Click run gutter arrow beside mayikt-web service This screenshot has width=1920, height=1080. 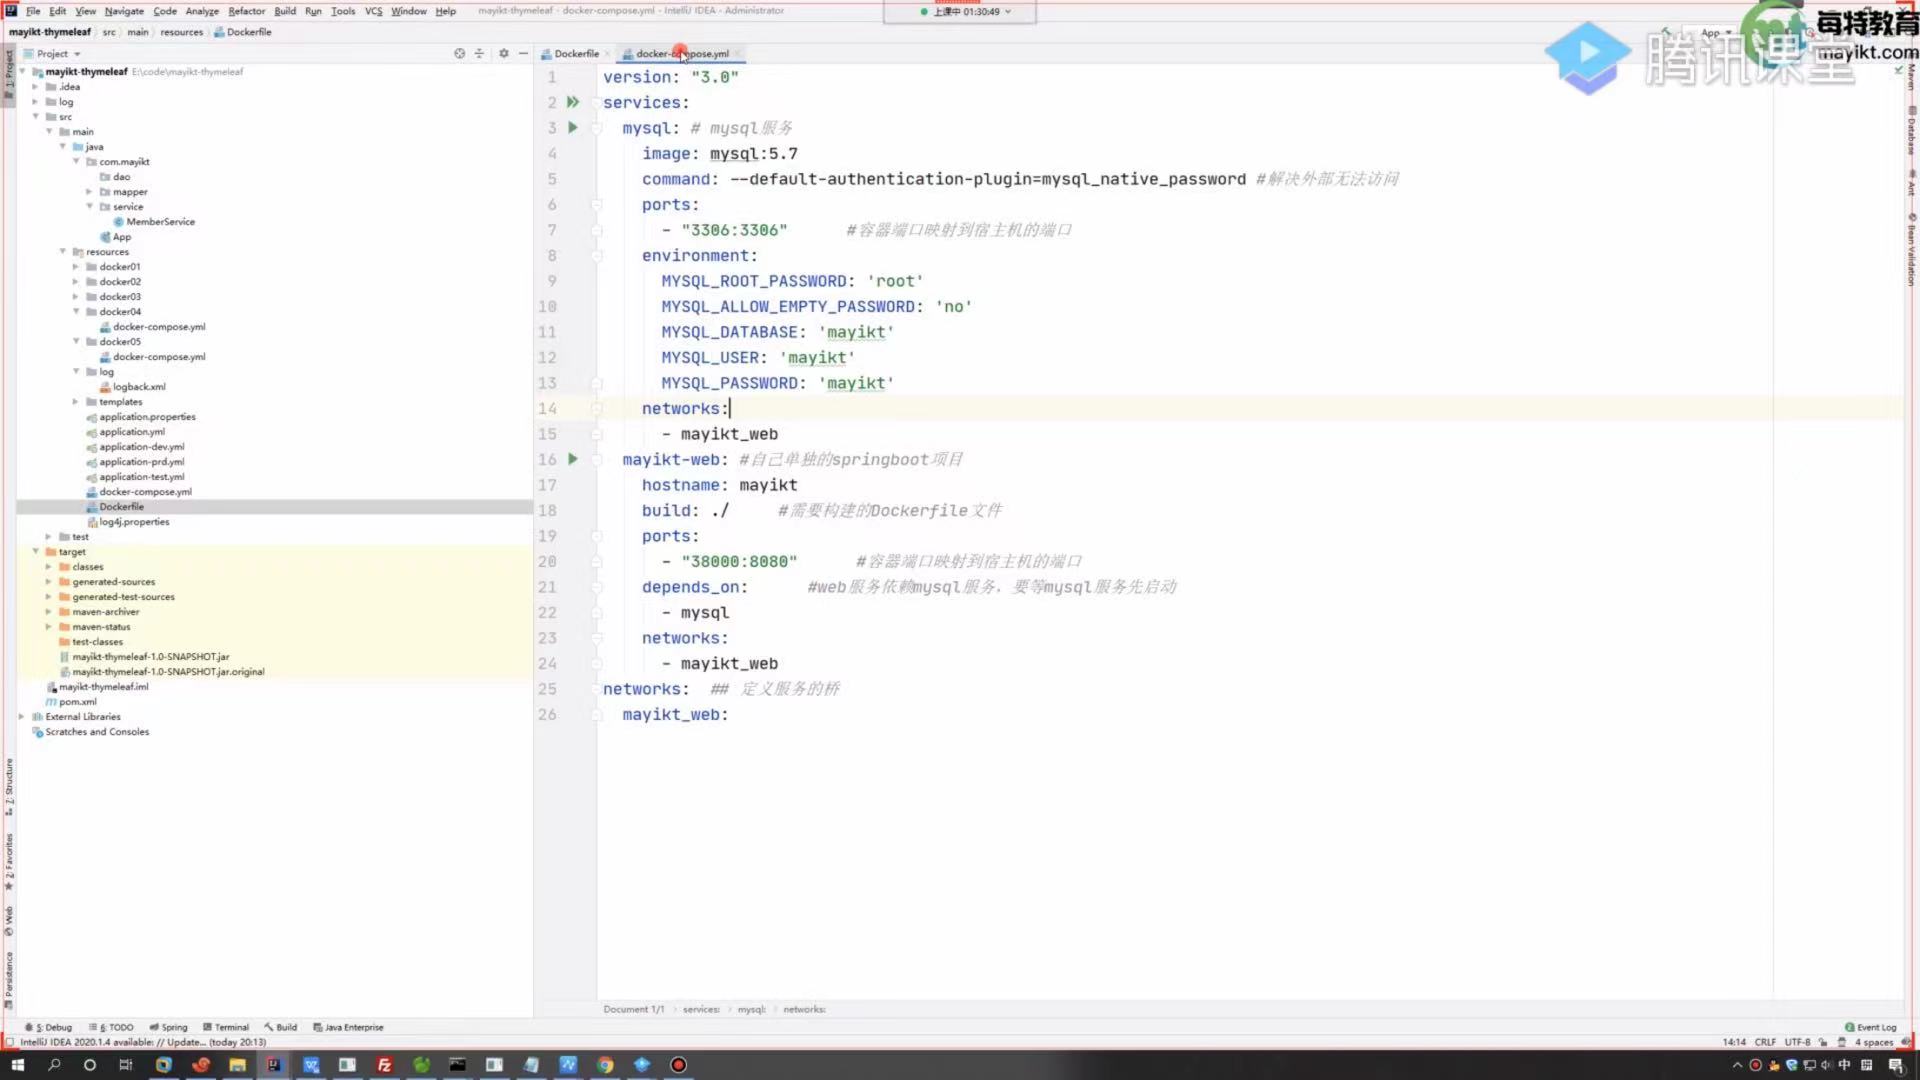573,459
